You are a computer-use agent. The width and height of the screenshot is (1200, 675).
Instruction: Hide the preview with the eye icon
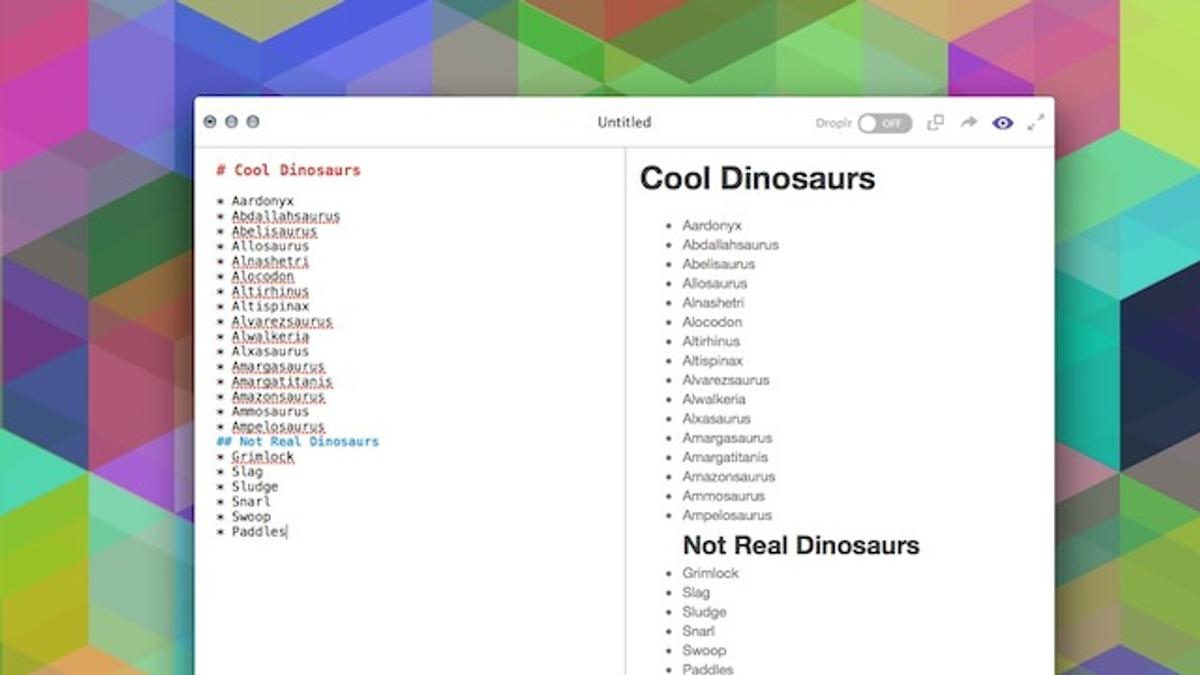tap(1002, 123)
